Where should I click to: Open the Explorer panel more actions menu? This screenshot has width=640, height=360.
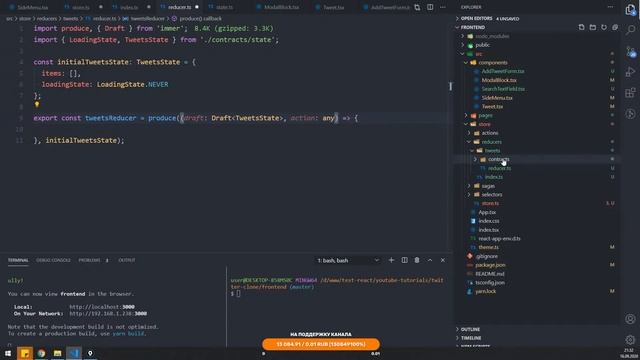(x=610, y=7)
